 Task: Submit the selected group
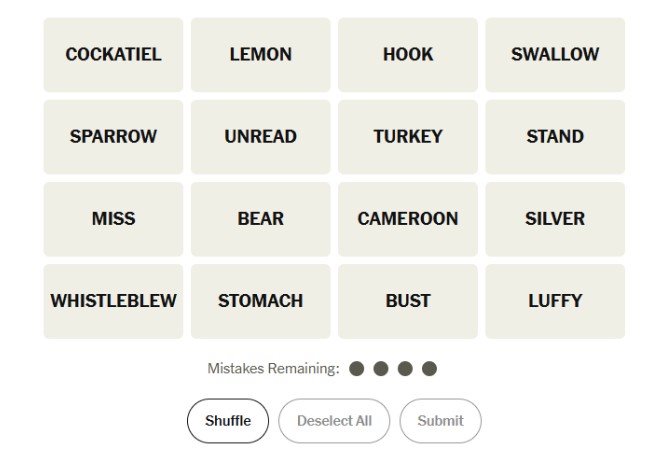pyautogui.click(x=440, y=421)
